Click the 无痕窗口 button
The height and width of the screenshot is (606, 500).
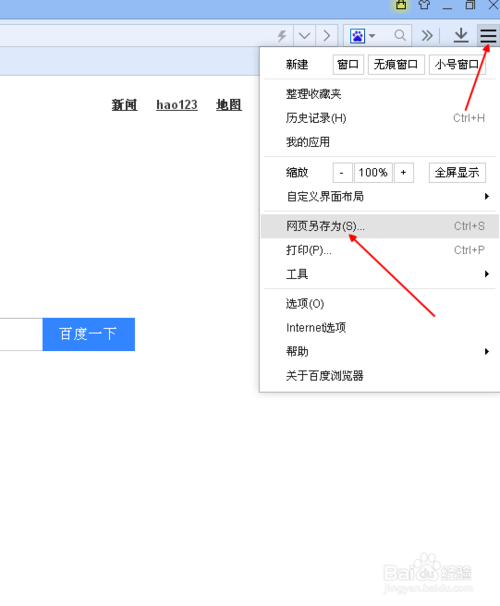[396, 64]
